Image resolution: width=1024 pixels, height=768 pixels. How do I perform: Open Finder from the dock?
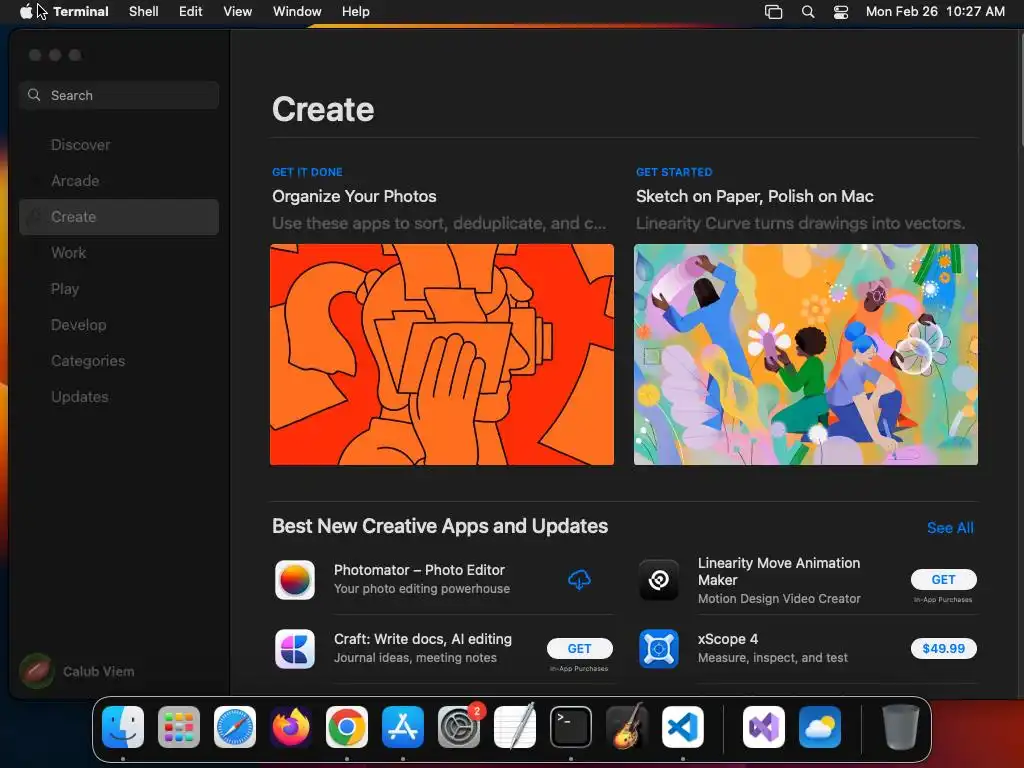pos(123,727)
